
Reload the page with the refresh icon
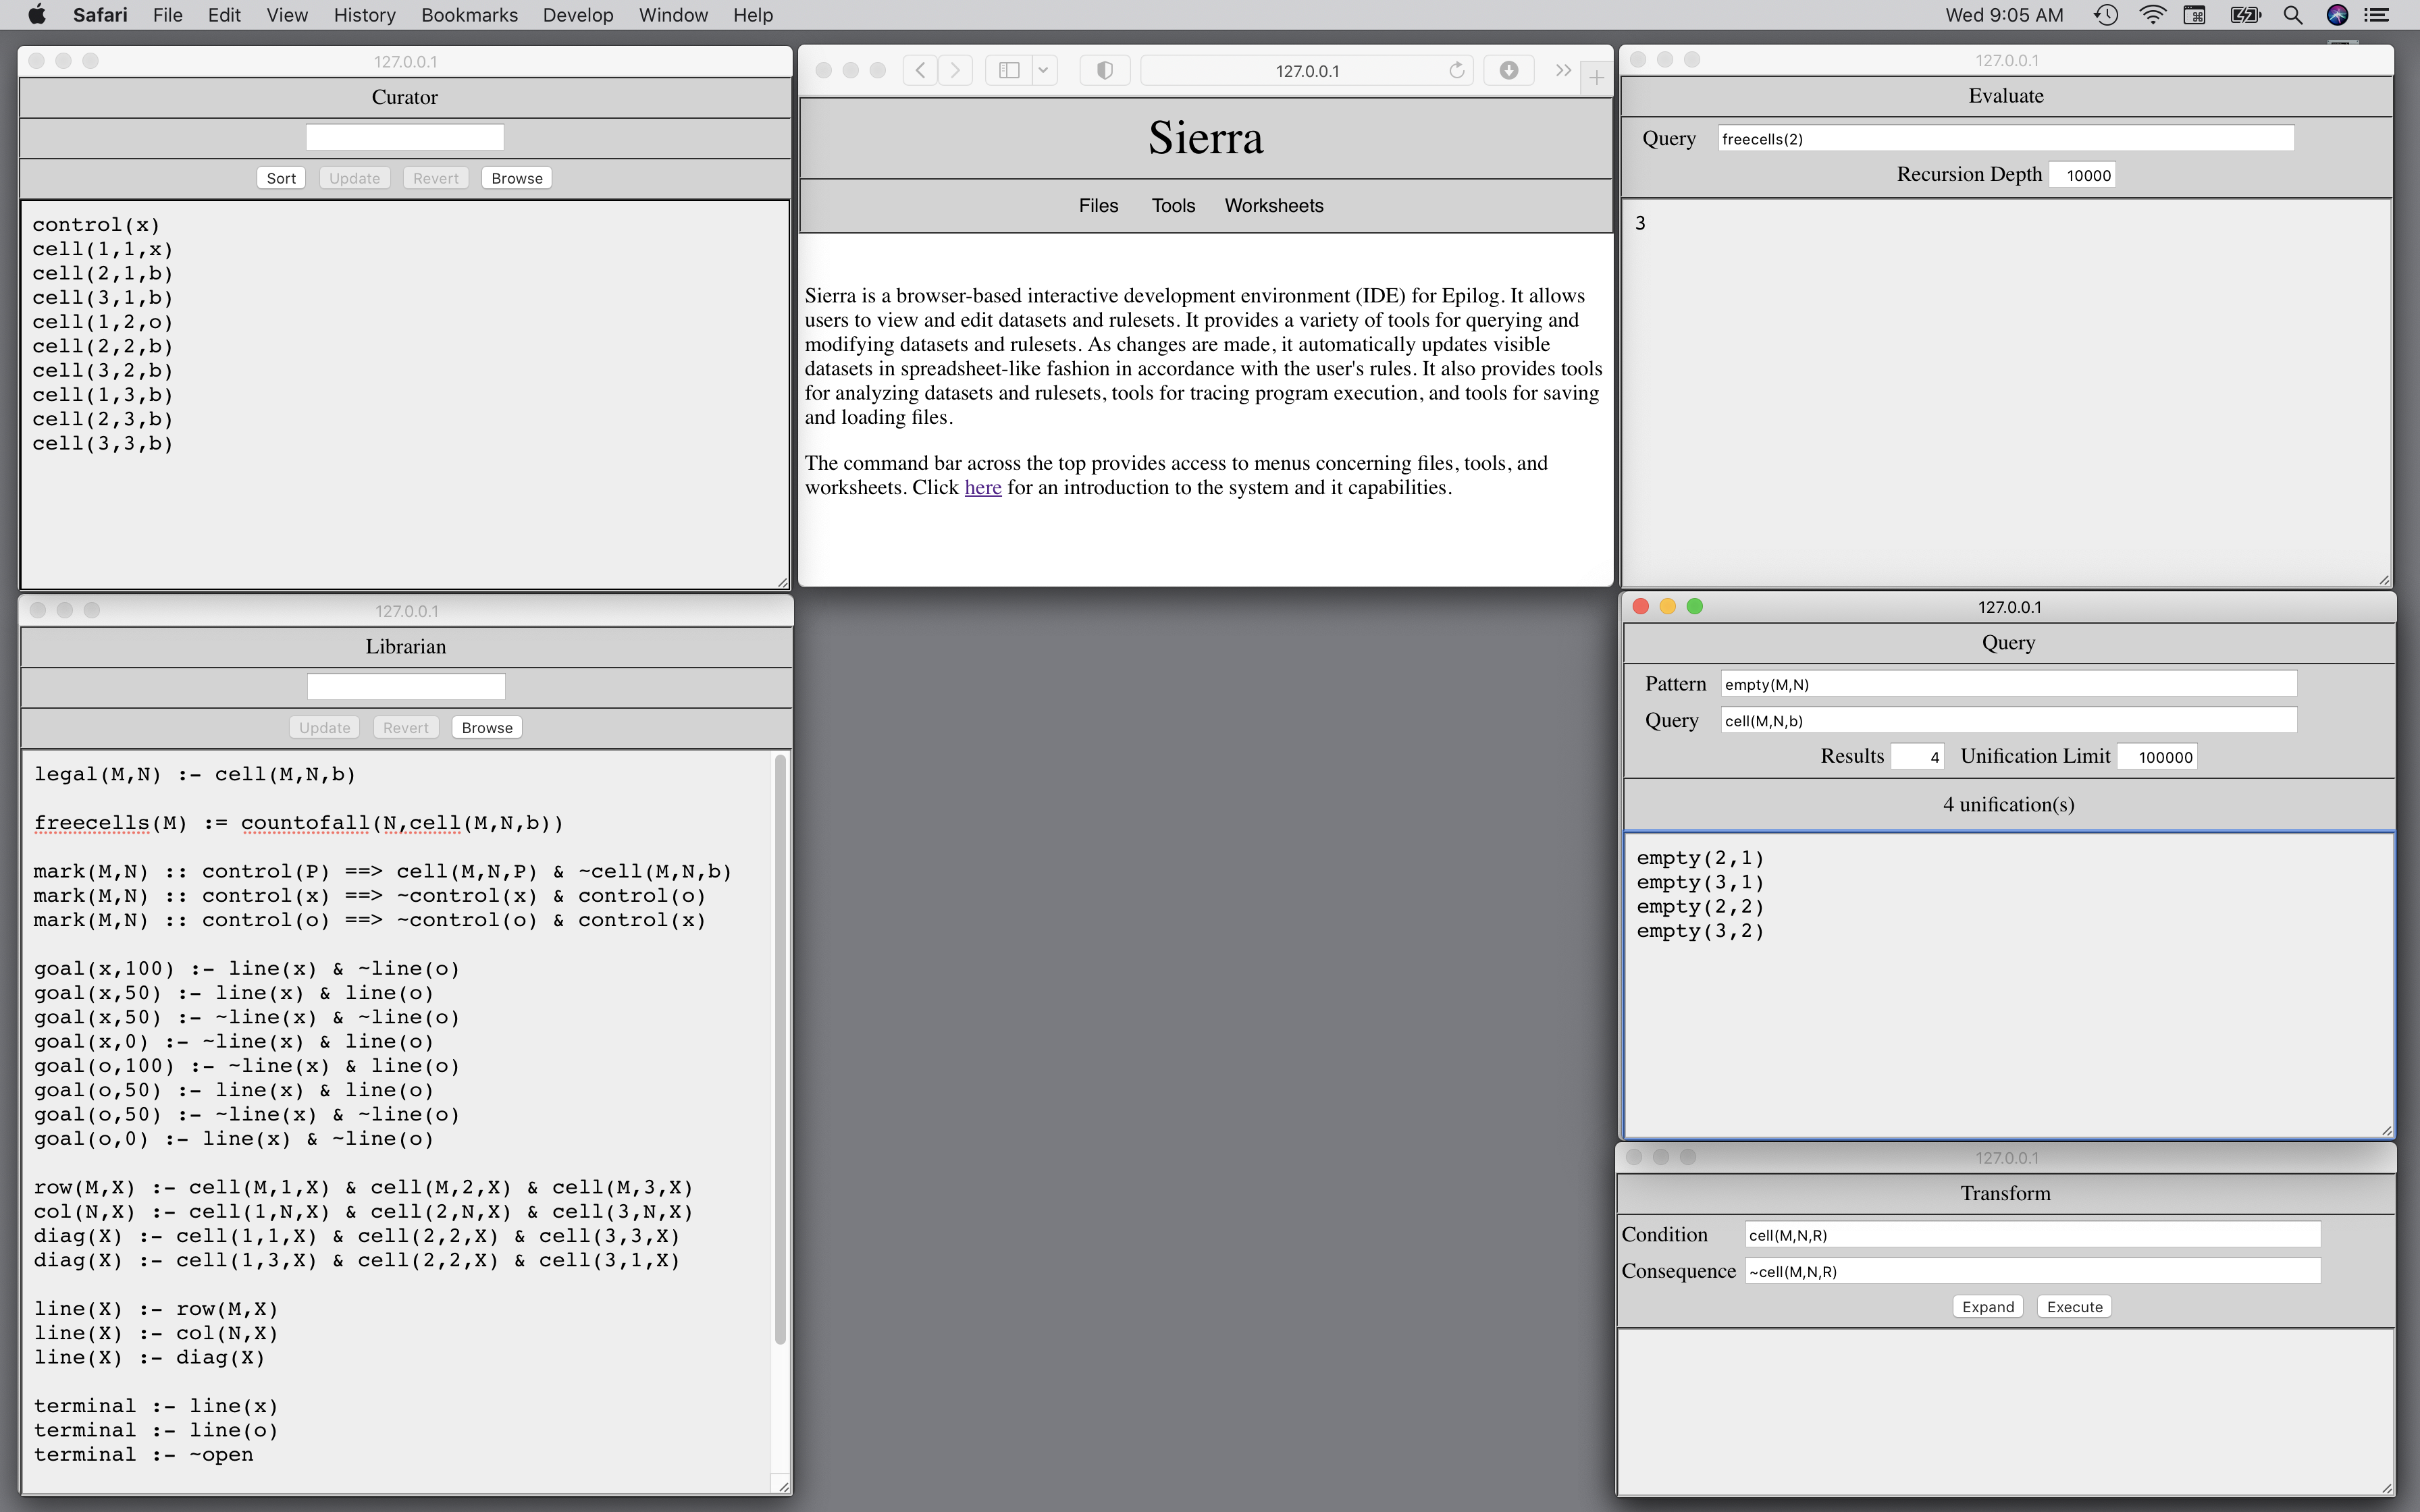click(1457, 70)
